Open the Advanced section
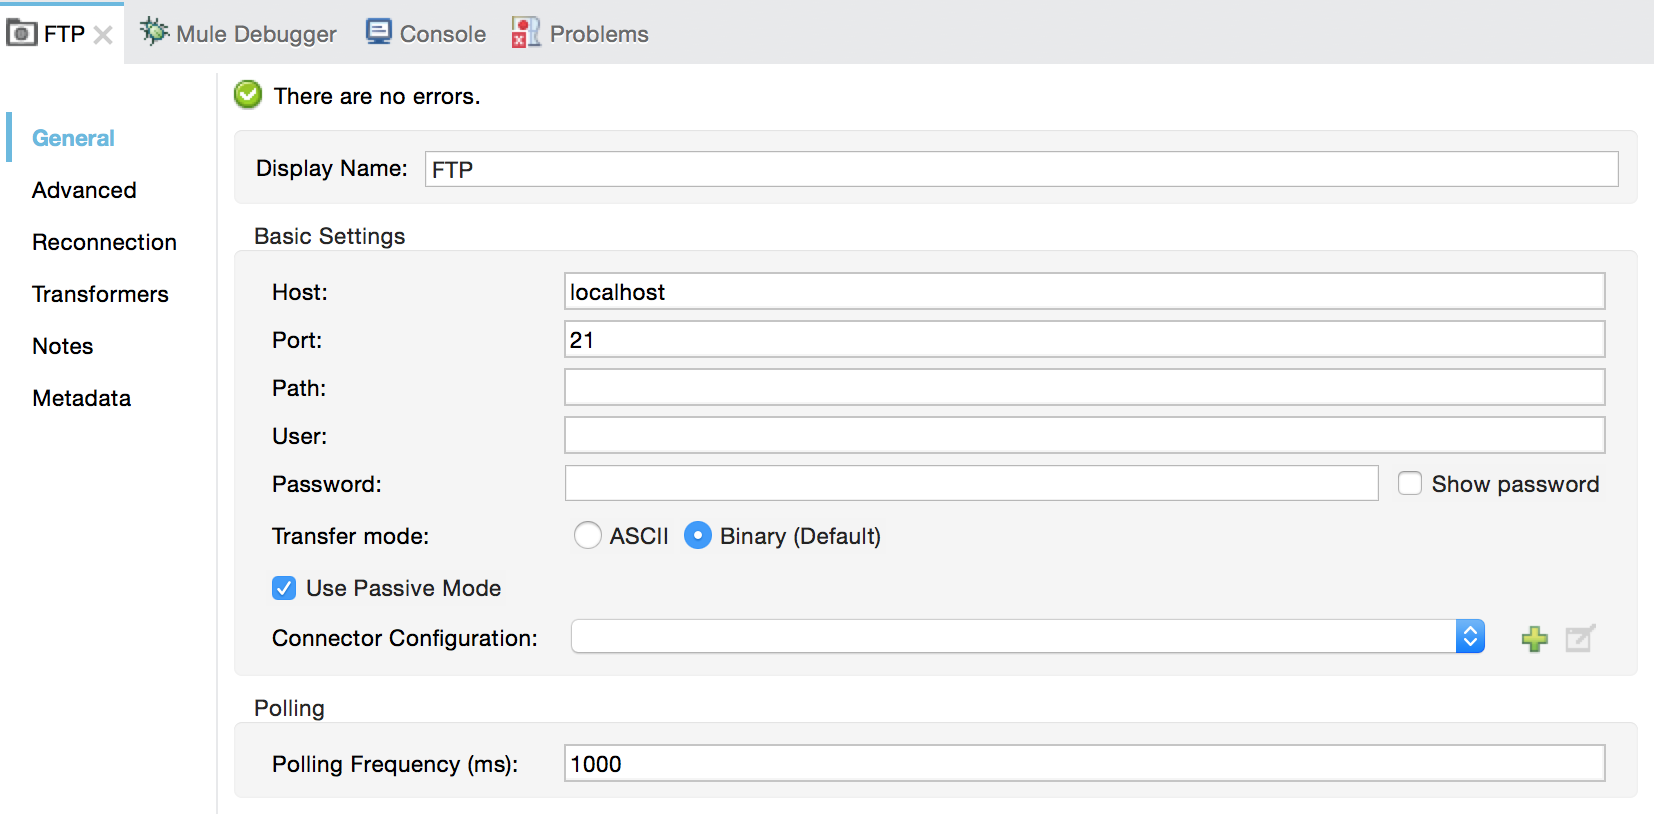 84,190
